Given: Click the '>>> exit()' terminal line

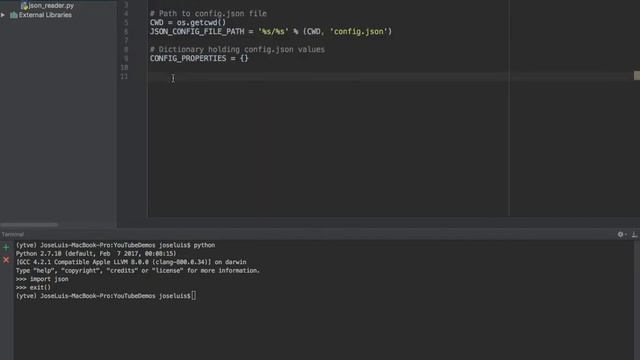Looking at the screenshot, I should pos(33,287).
